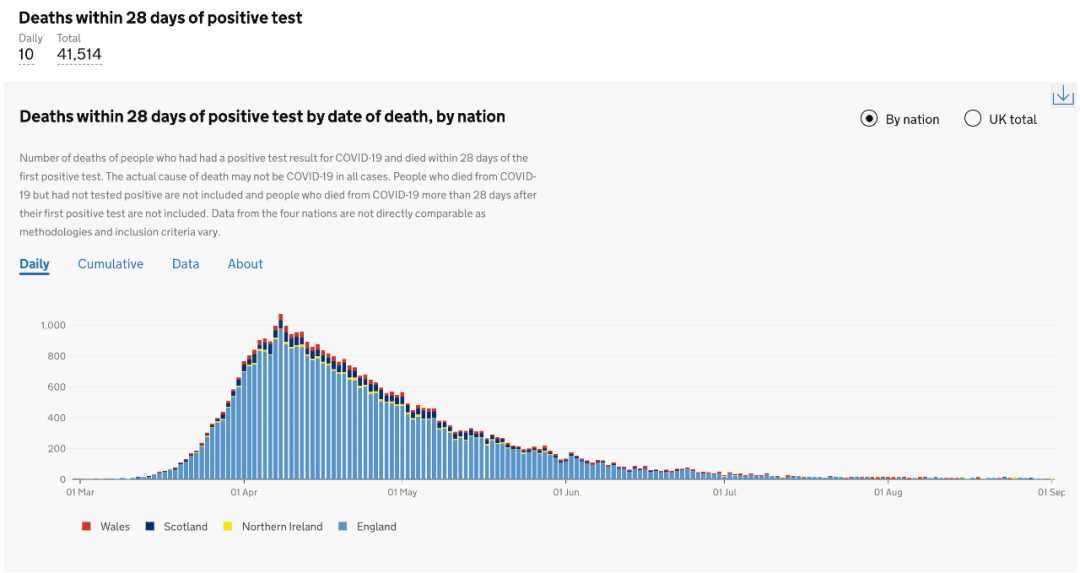Toggle the Wales red legend swatch

86,526
